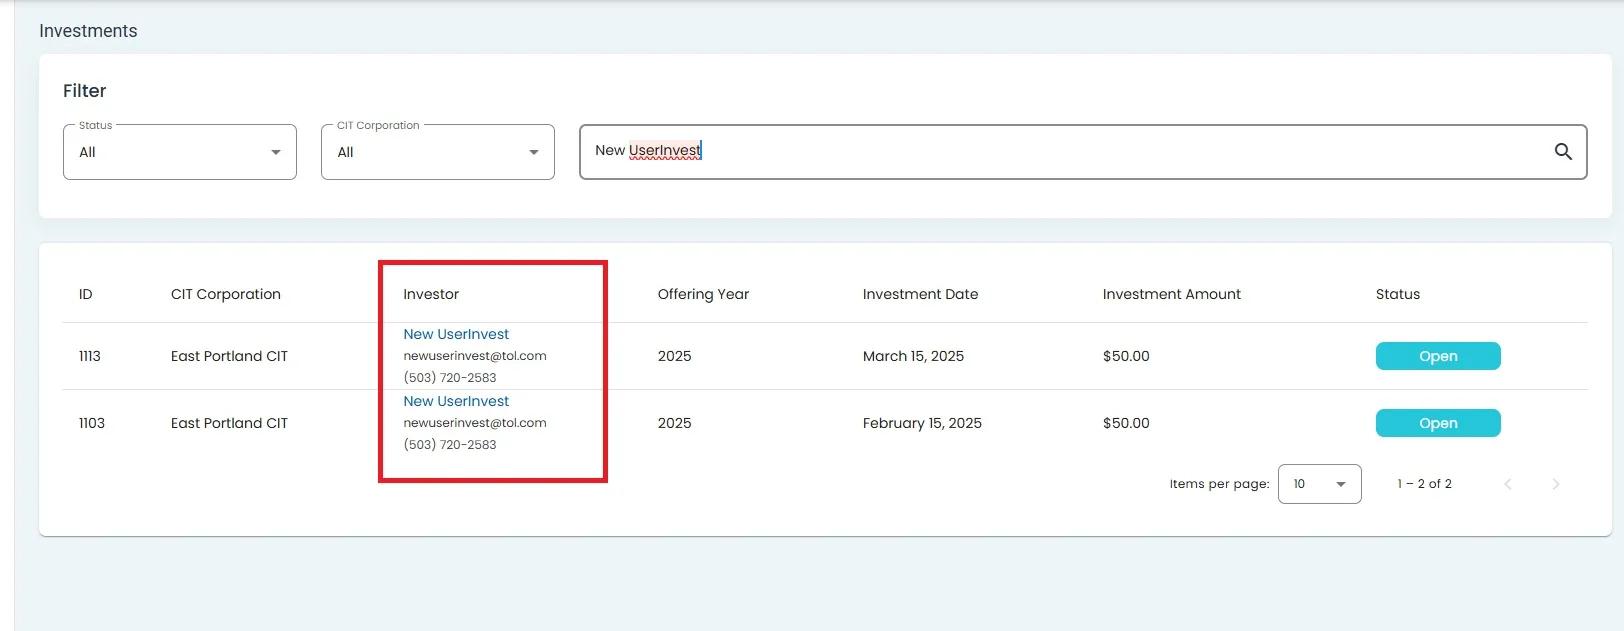
Task: Select East Portland CIT in row 1113
Action: coord(229,356)
